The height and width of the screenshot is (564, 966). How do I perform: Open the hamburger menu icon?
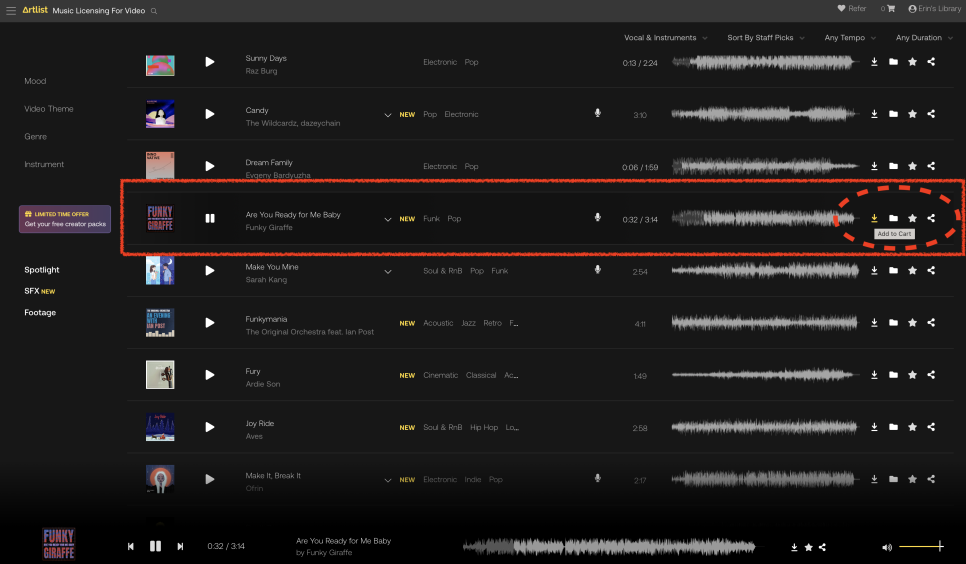[10, 10]
